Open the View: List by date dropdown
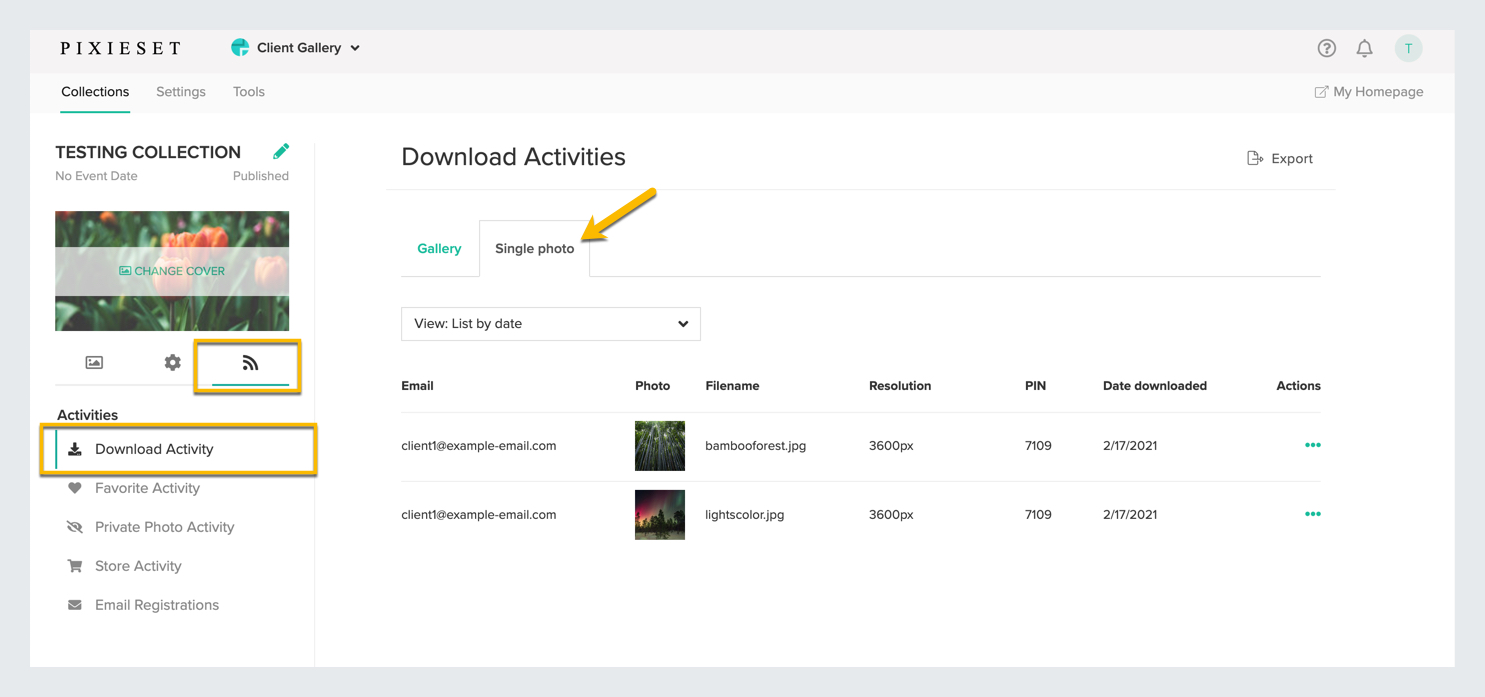Image resolution: width=1485 pixels, height=697 pixels. coord(551,324)
